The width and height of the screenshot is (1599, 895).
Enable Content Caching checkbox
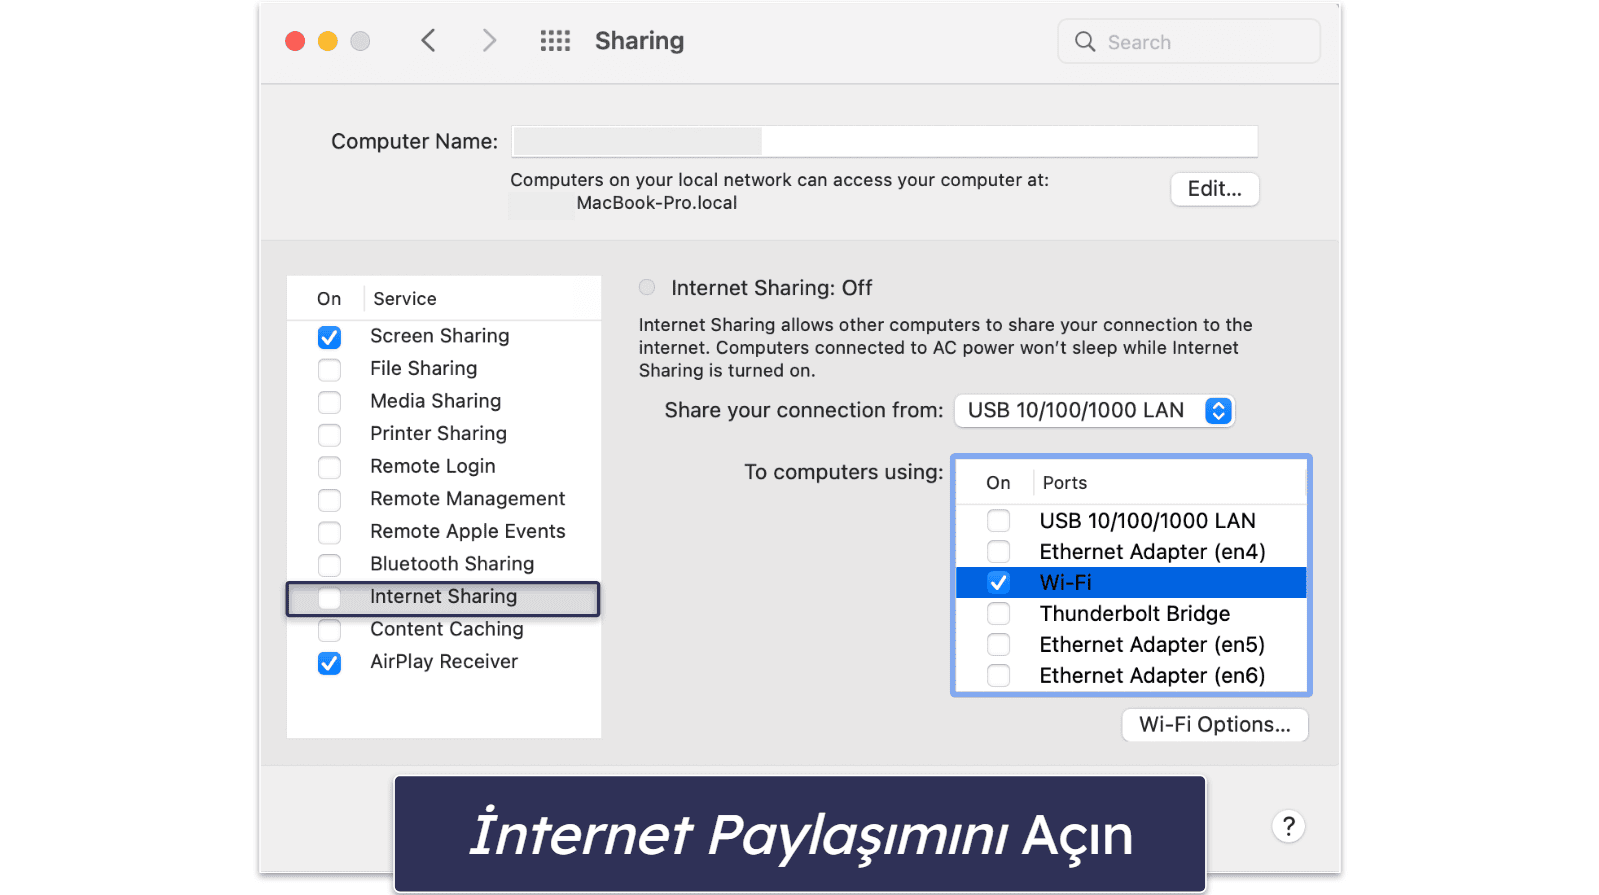(x=329, y=630)
